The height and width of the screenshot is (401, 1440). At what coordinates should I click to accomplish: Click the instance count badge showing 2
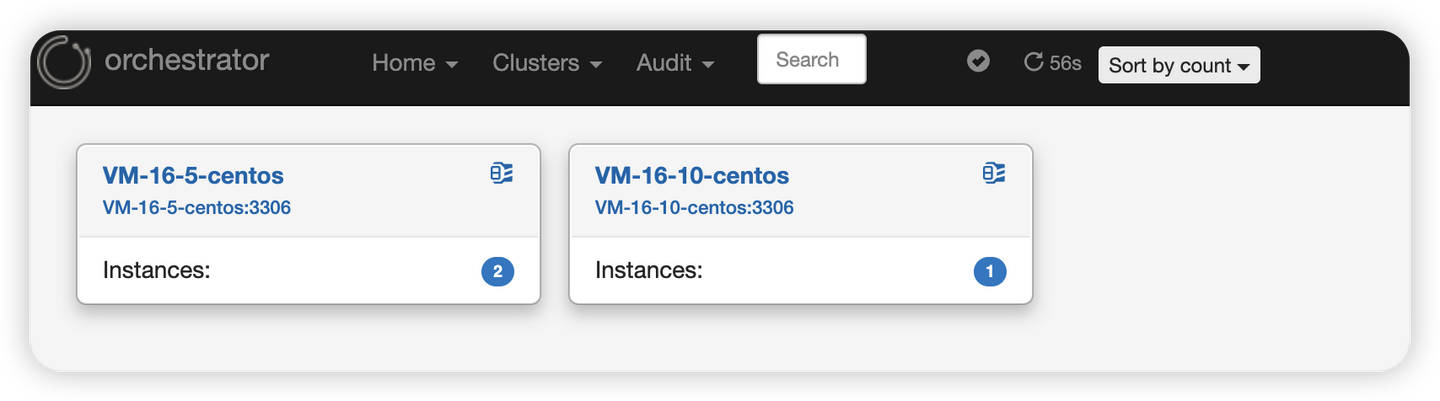pyautogui.click(x=497, y=271)
